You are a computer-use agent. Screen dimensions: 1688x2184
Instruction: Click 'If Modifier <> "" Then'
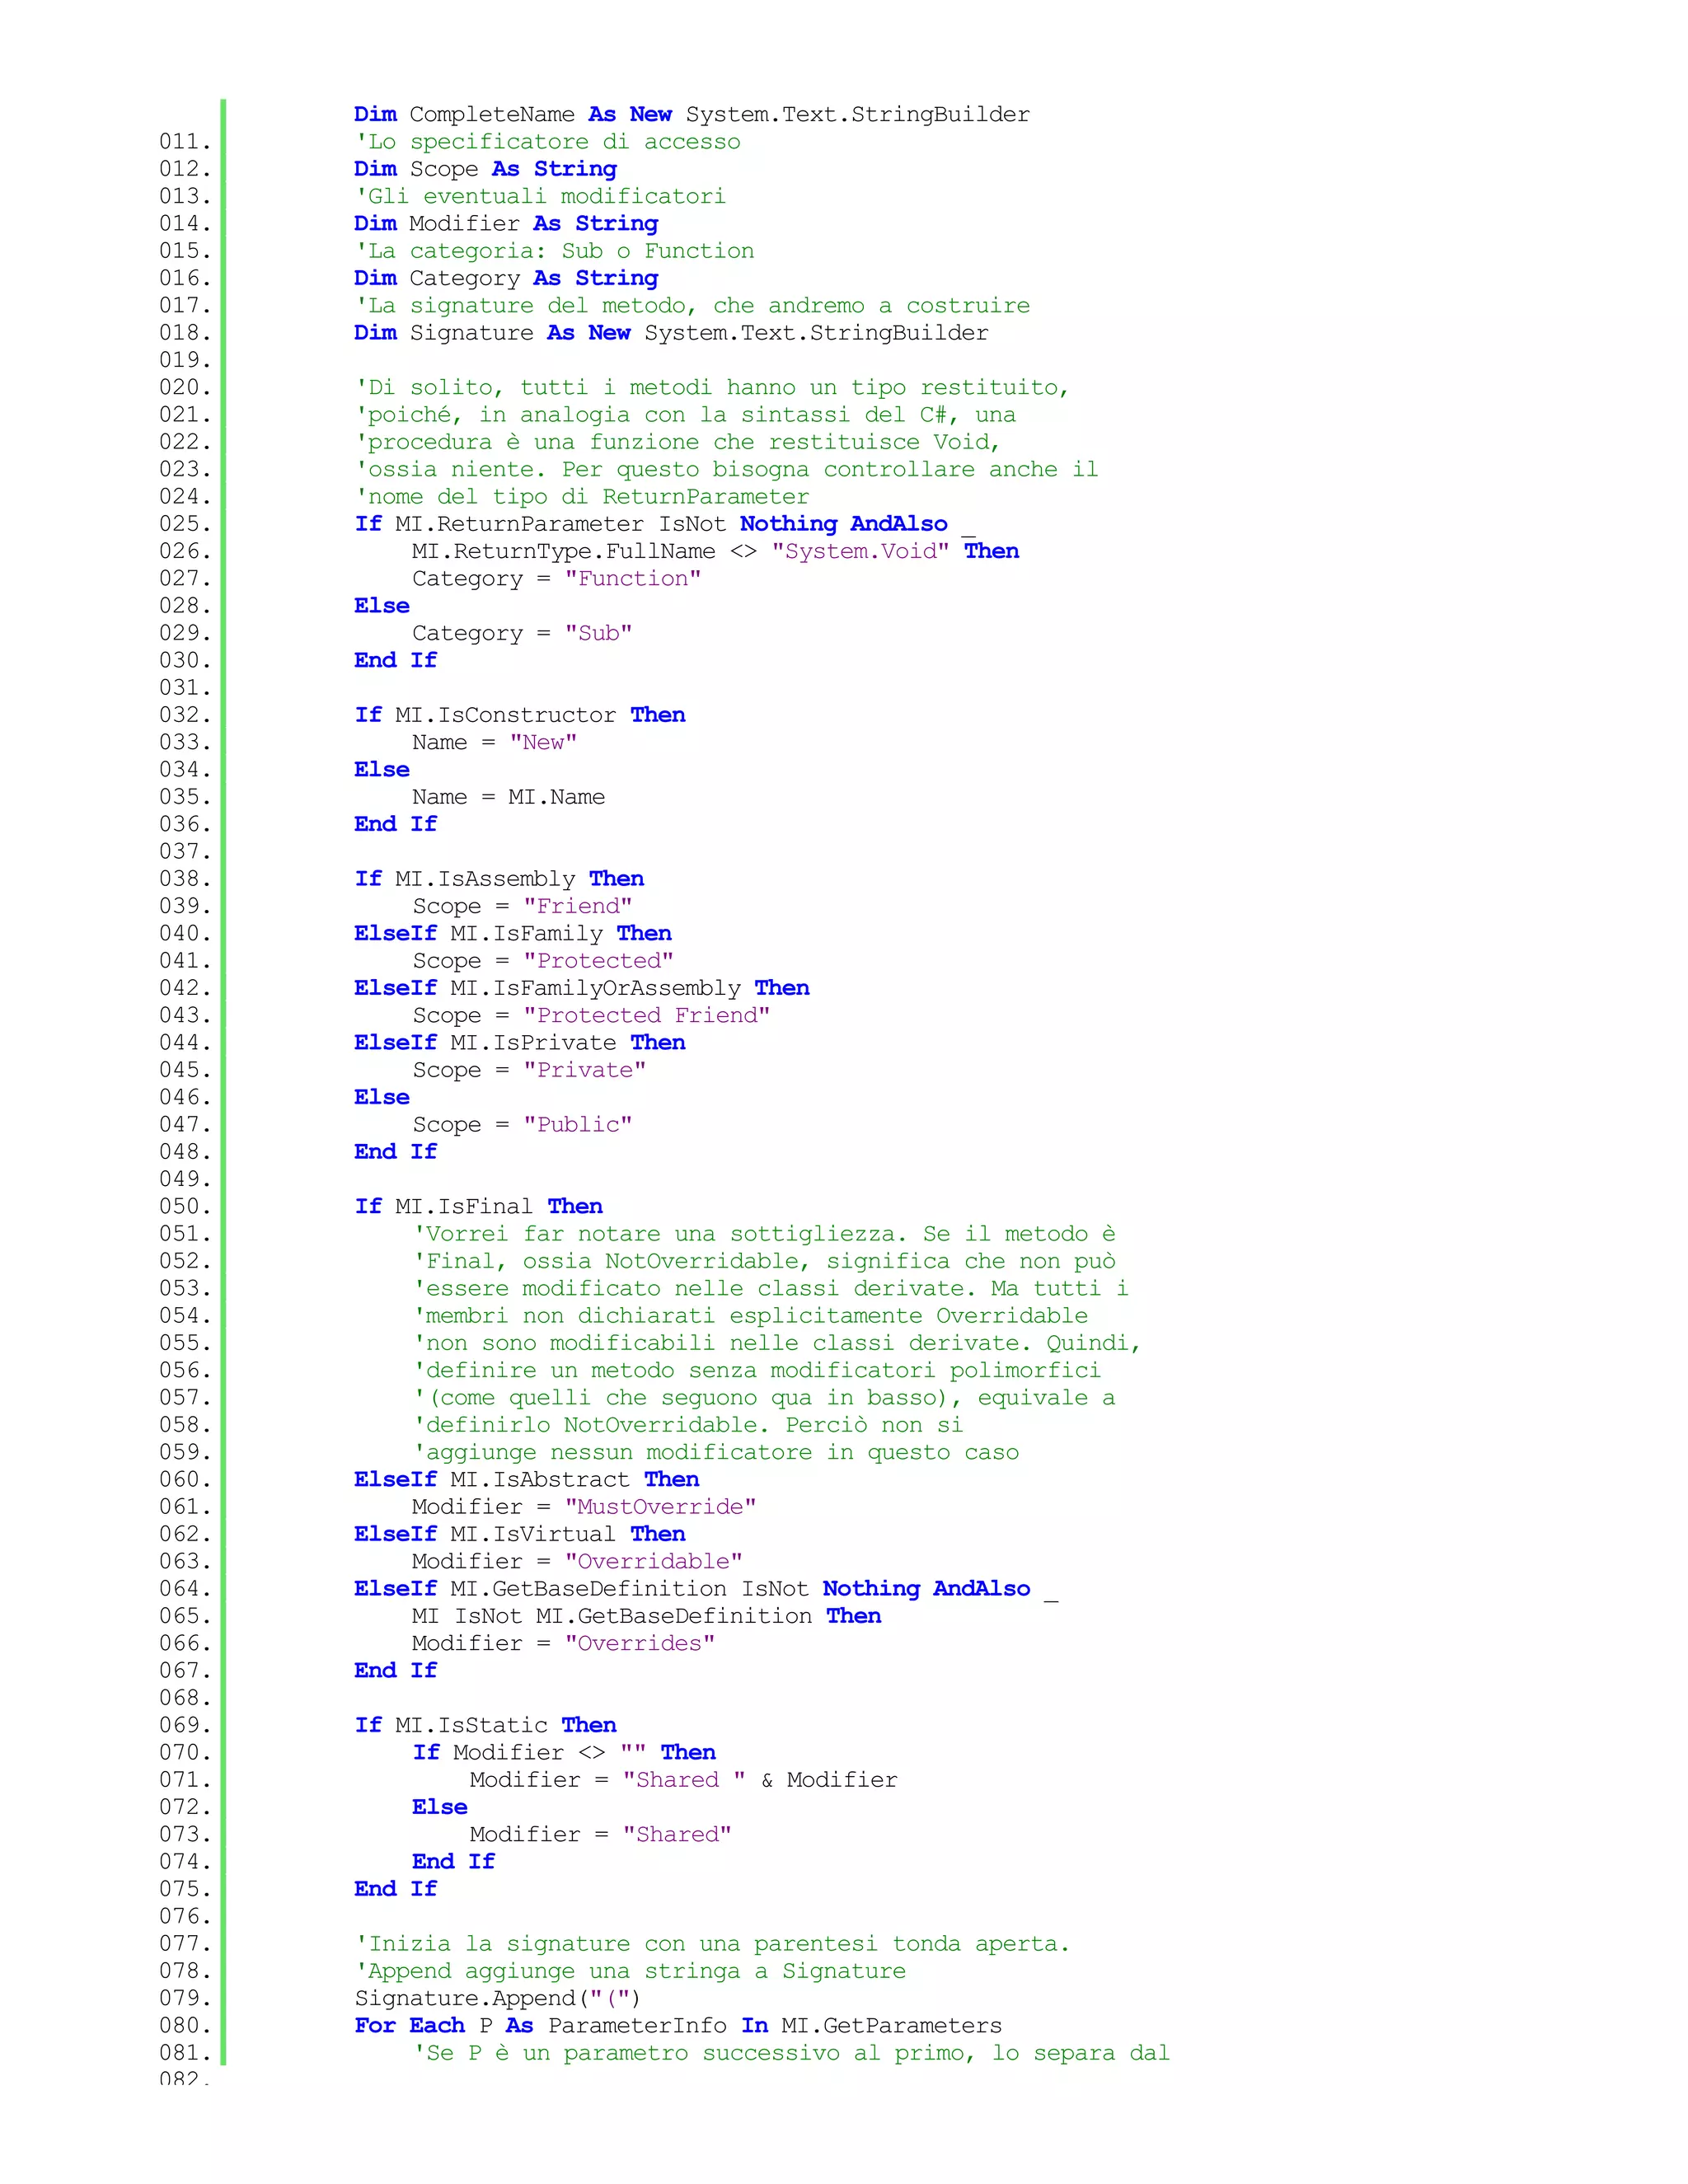(x=564, y=1752)
